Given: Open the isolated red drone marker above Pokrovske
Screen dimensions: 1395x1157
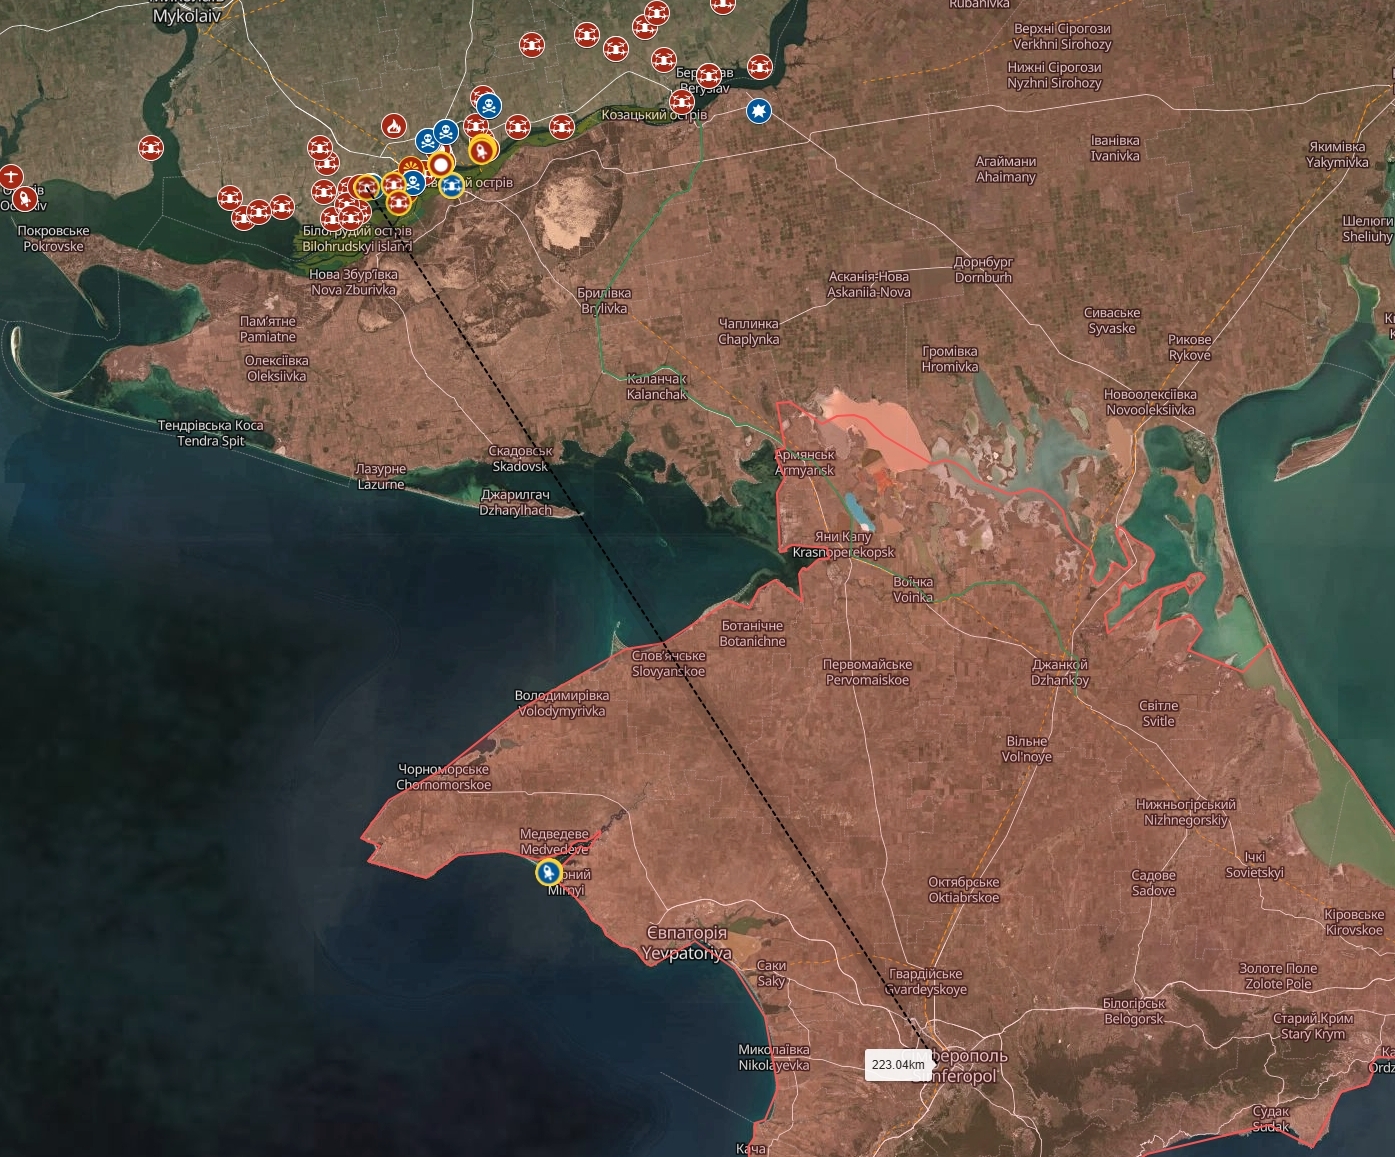Looking at the screenshot, I should coord(151,148).
